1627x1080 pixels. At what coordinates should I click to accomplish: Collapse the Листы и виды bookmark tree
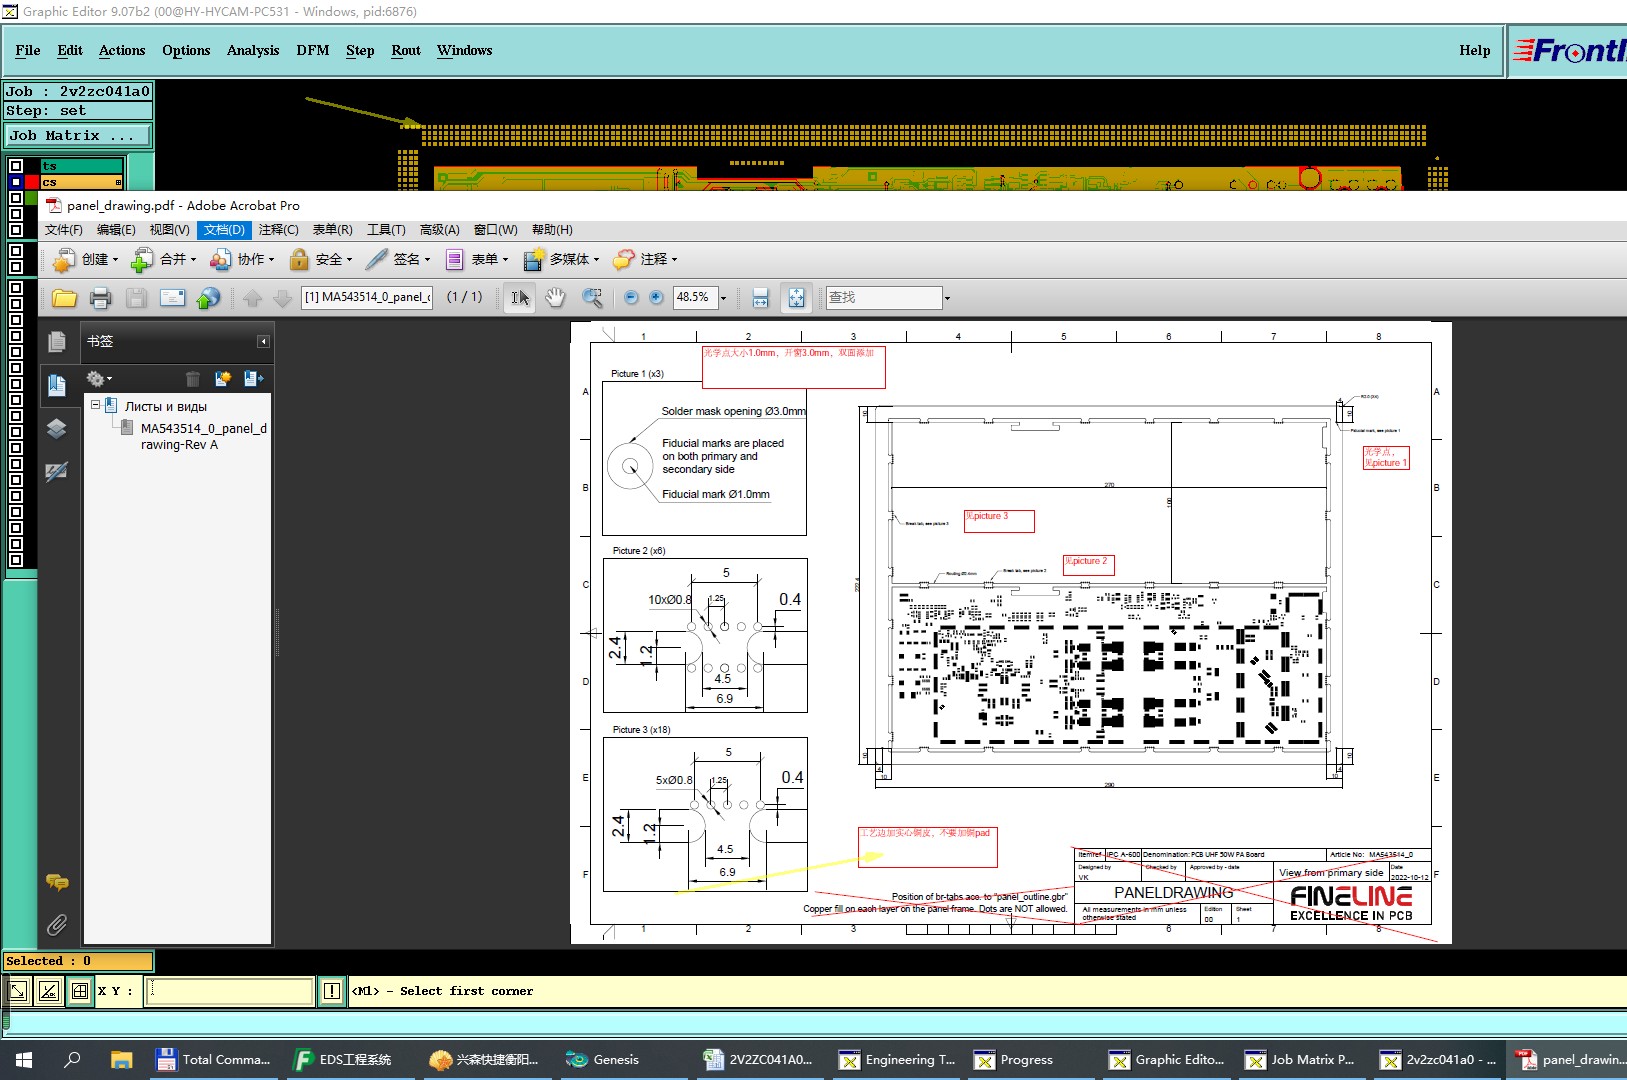click(96, 406)
